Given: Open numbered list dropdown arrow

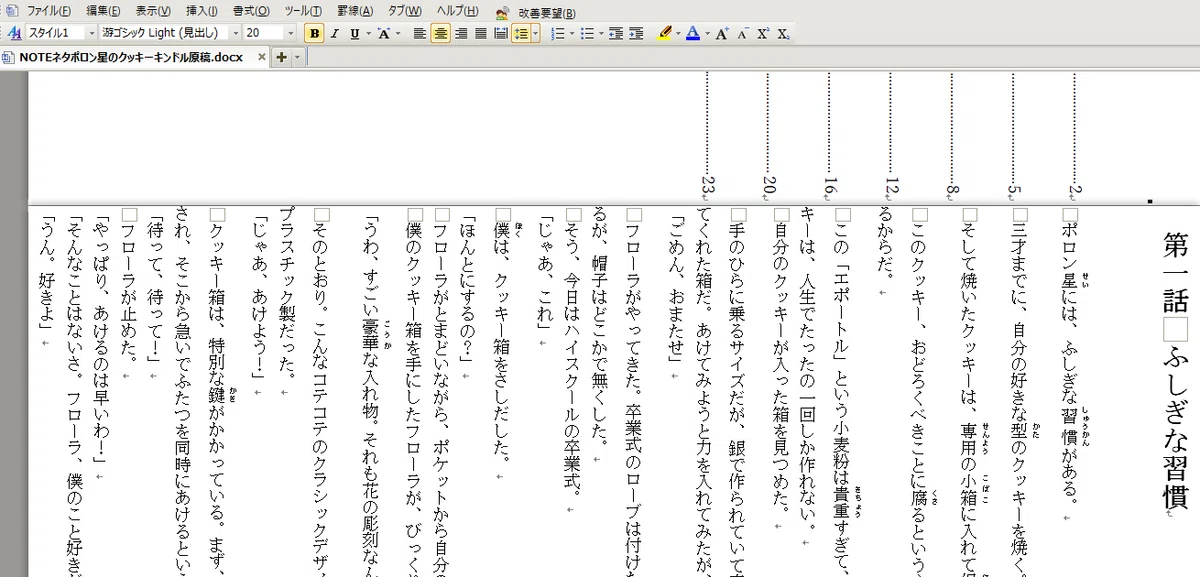Looking at the screenshot, I should [x=572, y=33].
